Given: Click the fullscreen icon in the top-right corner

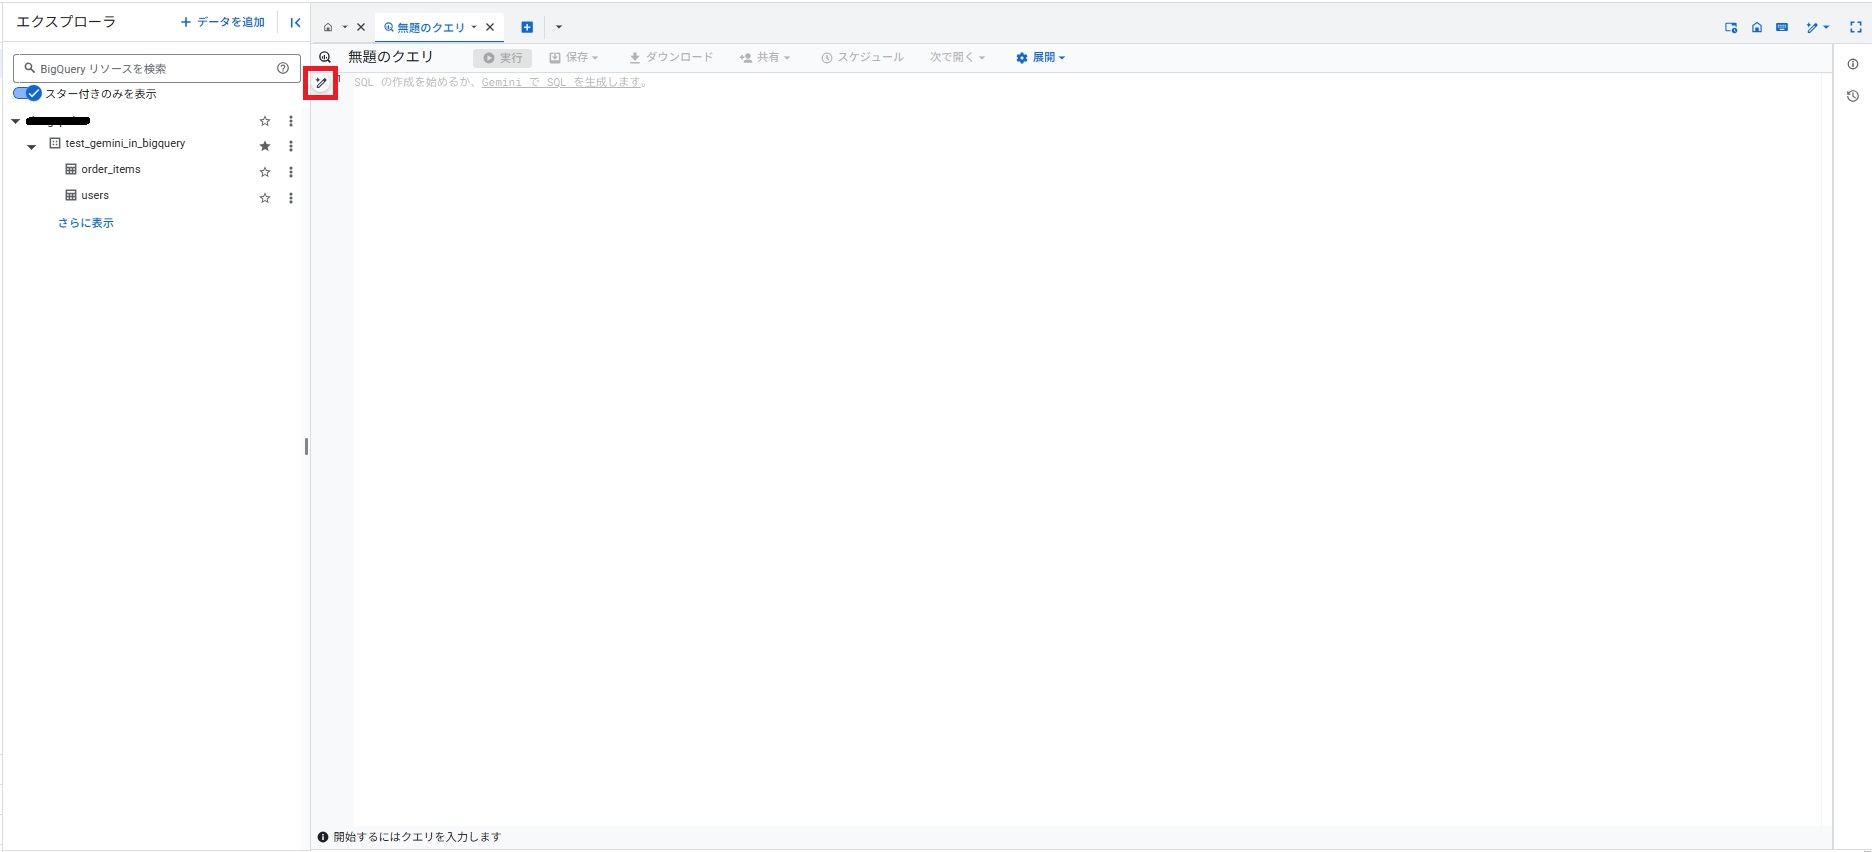Looking at the screenshot, I should pos(1855,28).
